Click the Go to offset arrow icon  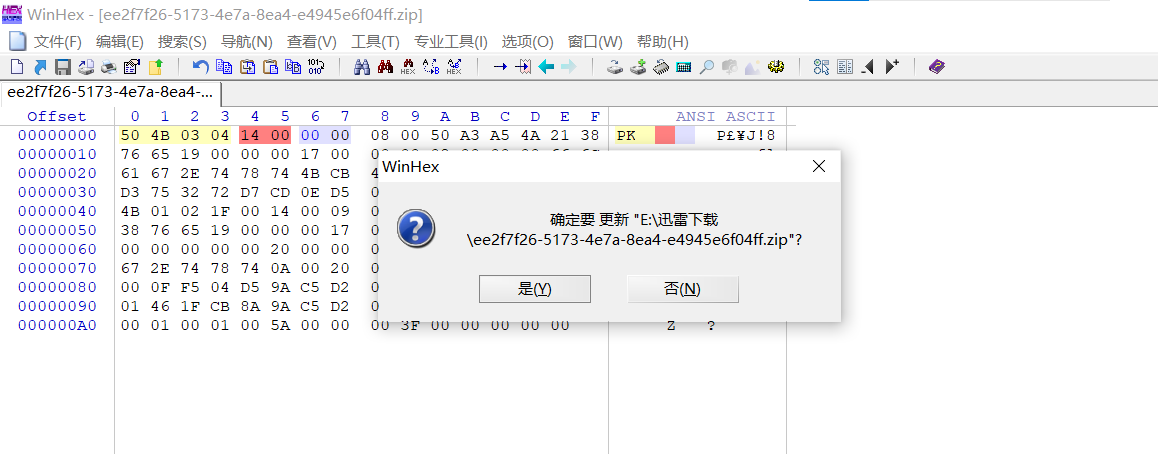point(500,66)
